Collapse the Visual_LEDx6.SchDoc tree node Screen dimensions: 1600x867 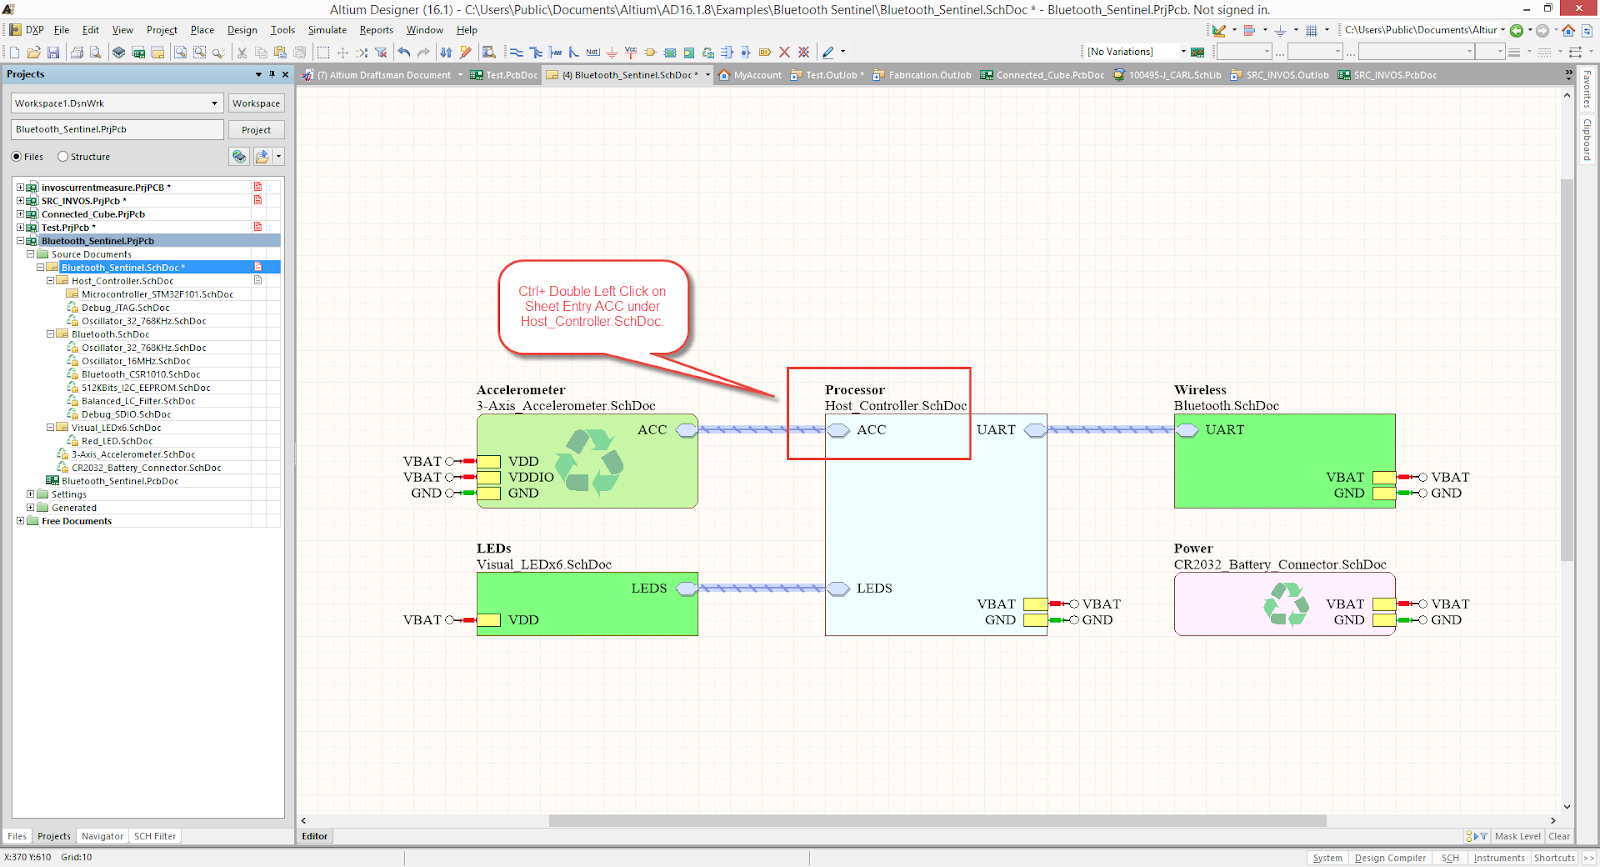tap(50, 428)
